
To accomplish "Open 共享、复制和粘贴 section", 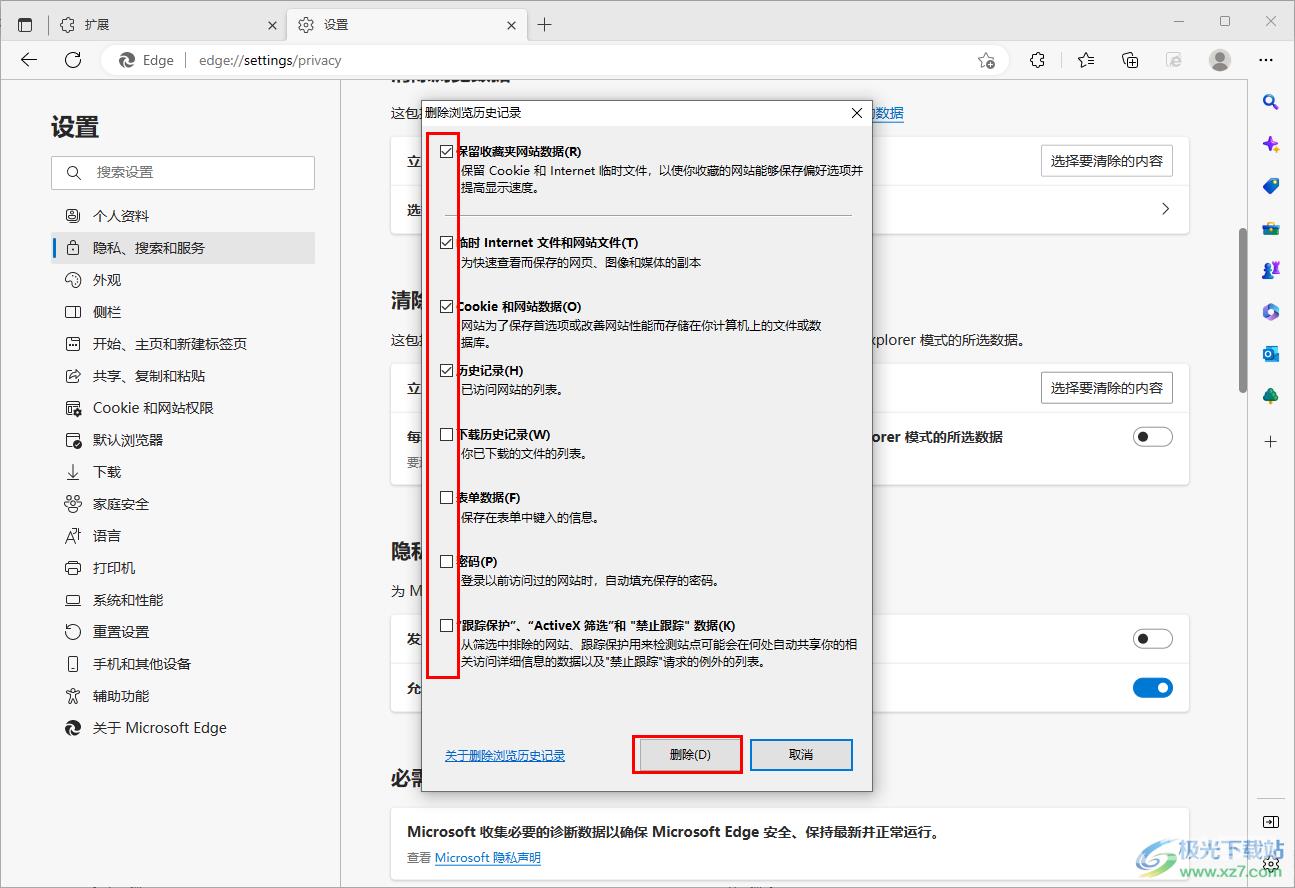I will 183,376.
